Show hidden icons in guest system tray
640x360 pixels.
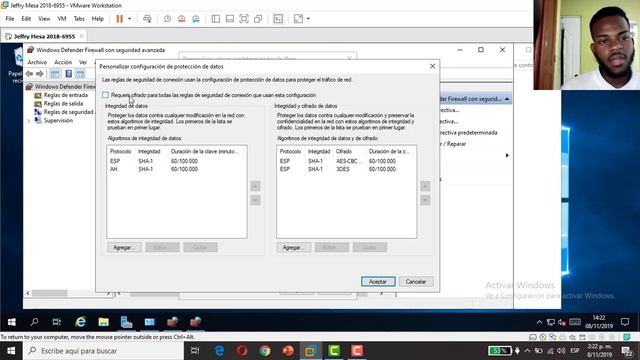pyautogui.click(x=539, y=322)
